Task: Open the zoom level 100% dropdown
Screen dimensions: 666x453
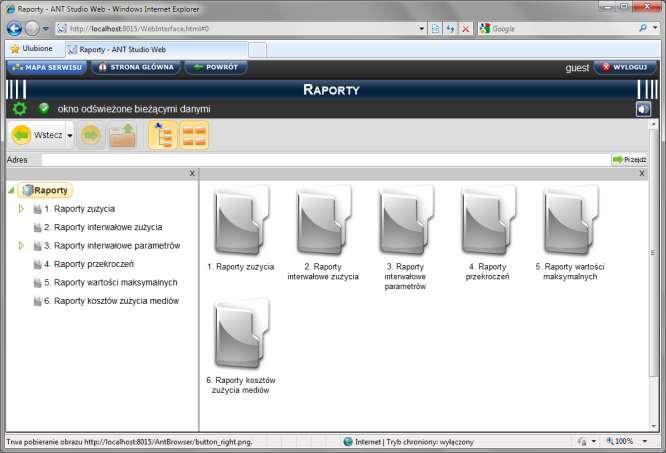Action: (645, 442)
